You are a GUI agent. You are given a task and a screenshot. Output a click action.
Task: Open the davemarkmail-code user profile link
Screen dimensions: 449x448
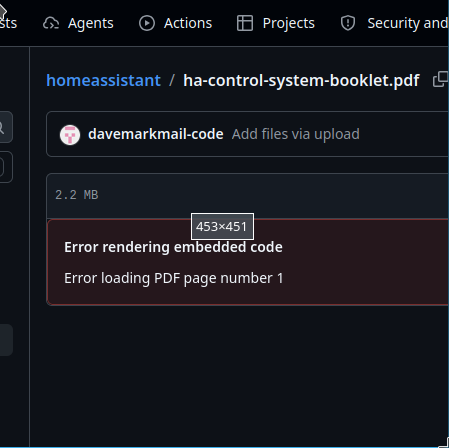point(156,134)
